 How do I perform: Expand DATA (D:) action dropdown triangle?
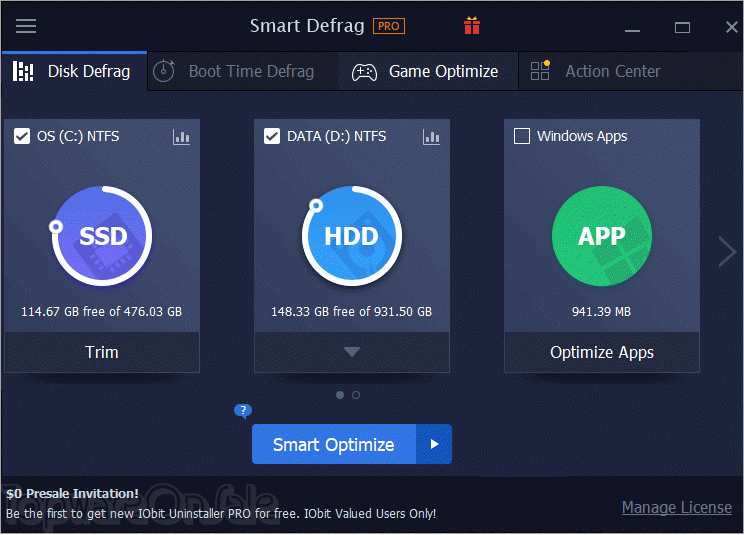click(x=352, y=352)
